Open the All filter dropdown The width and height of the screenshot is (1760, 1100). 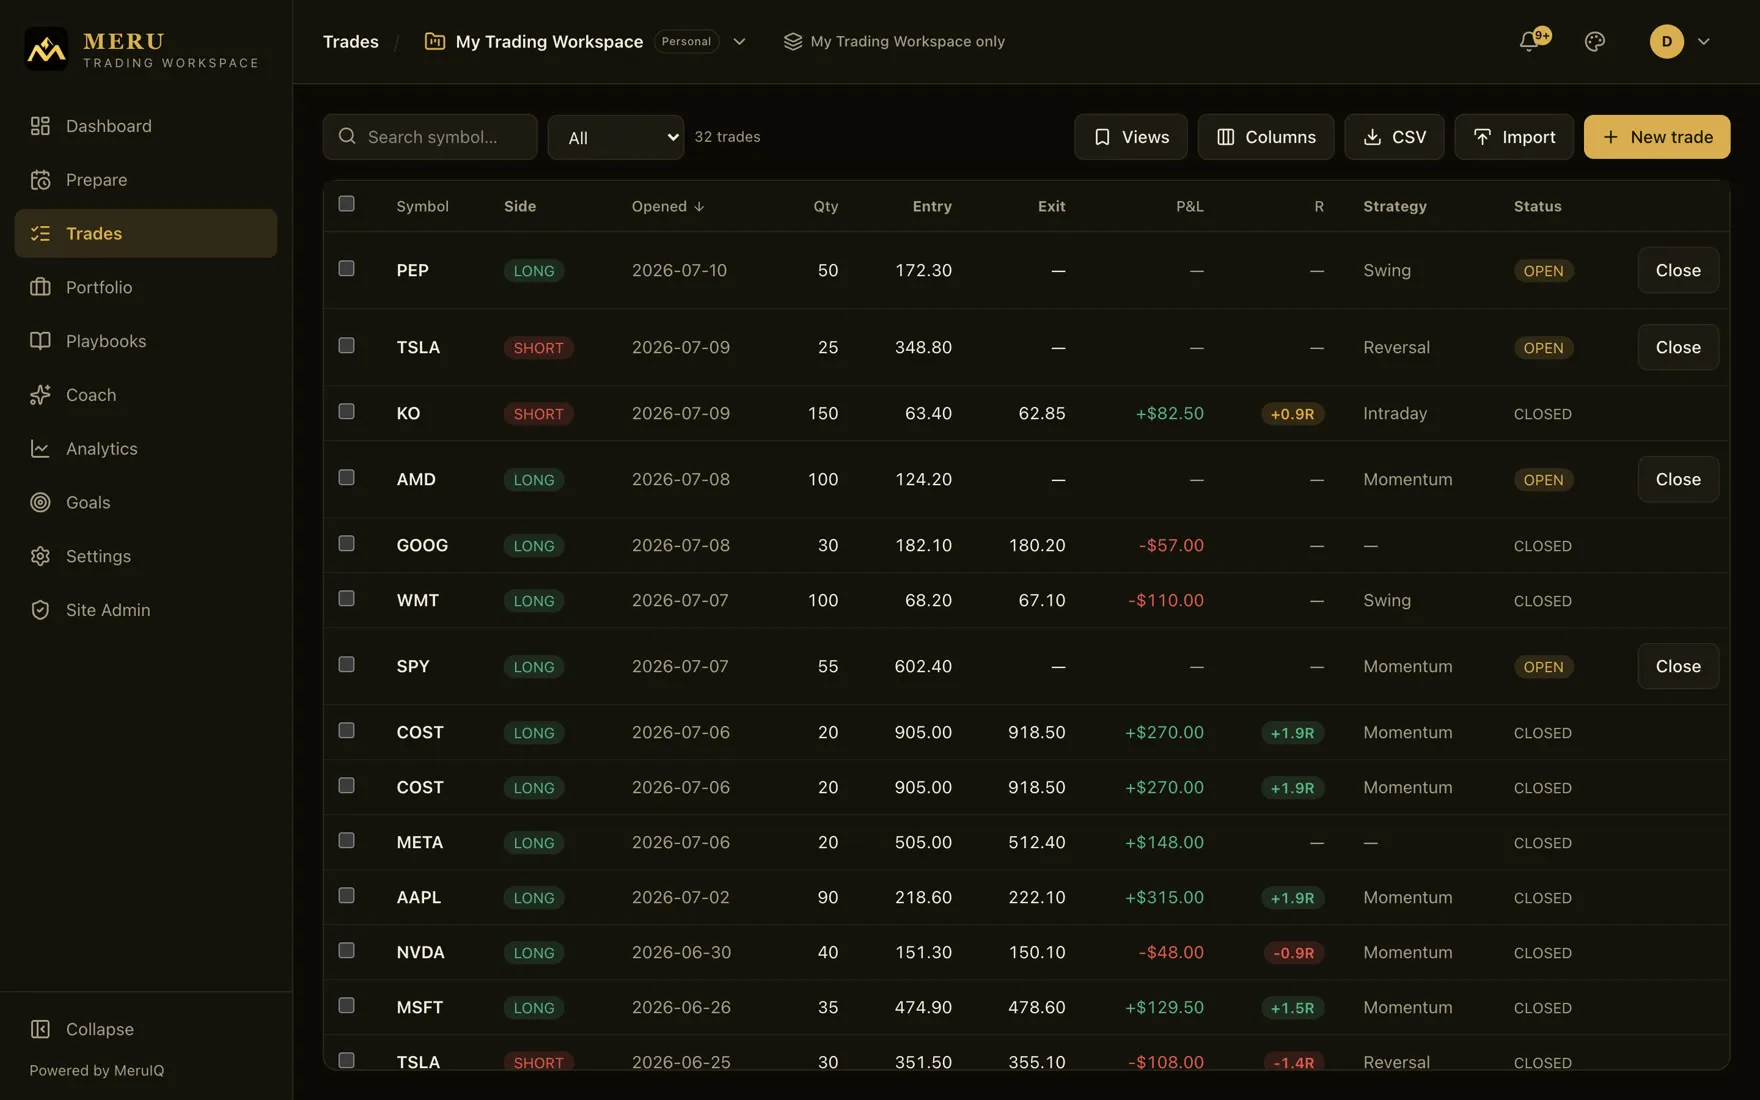[x=616, y=137]
